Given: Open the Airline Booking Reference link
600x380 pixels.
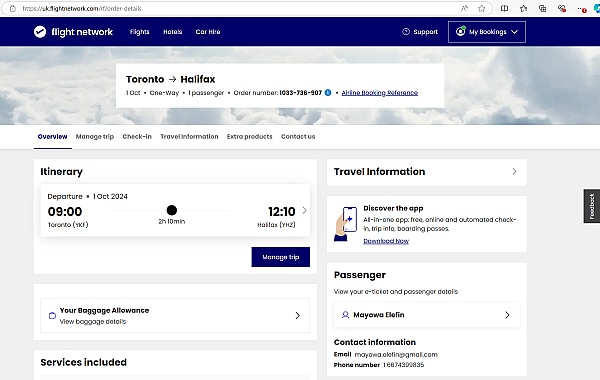Looking at the screenshot, I should tap(380, 93).
